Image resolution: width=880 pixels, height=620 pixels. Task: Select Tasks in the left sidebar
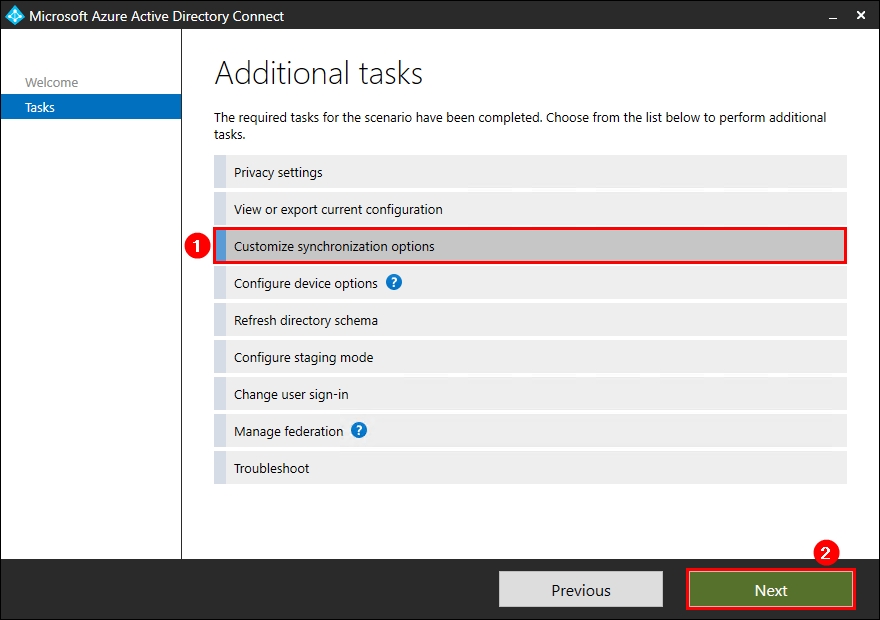point(39,107)
